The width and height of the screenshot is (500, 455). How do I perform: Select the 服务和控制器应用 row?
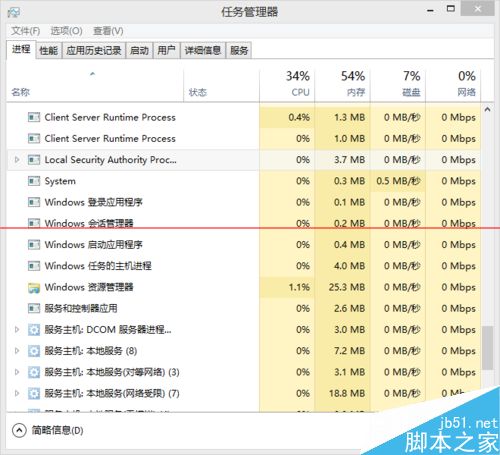coord(244,308)
